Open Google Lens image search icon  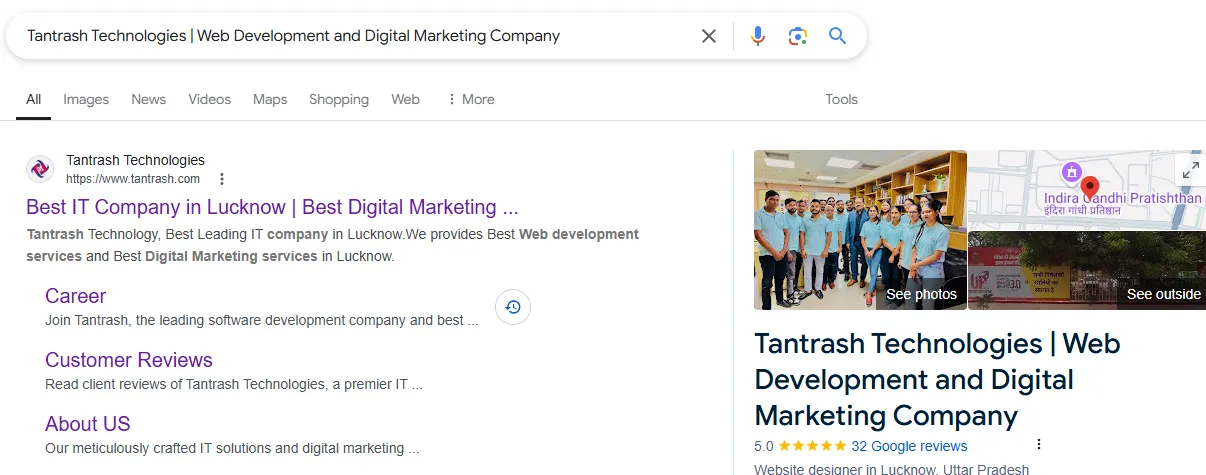pyautogui.click(x=797, y=36)
